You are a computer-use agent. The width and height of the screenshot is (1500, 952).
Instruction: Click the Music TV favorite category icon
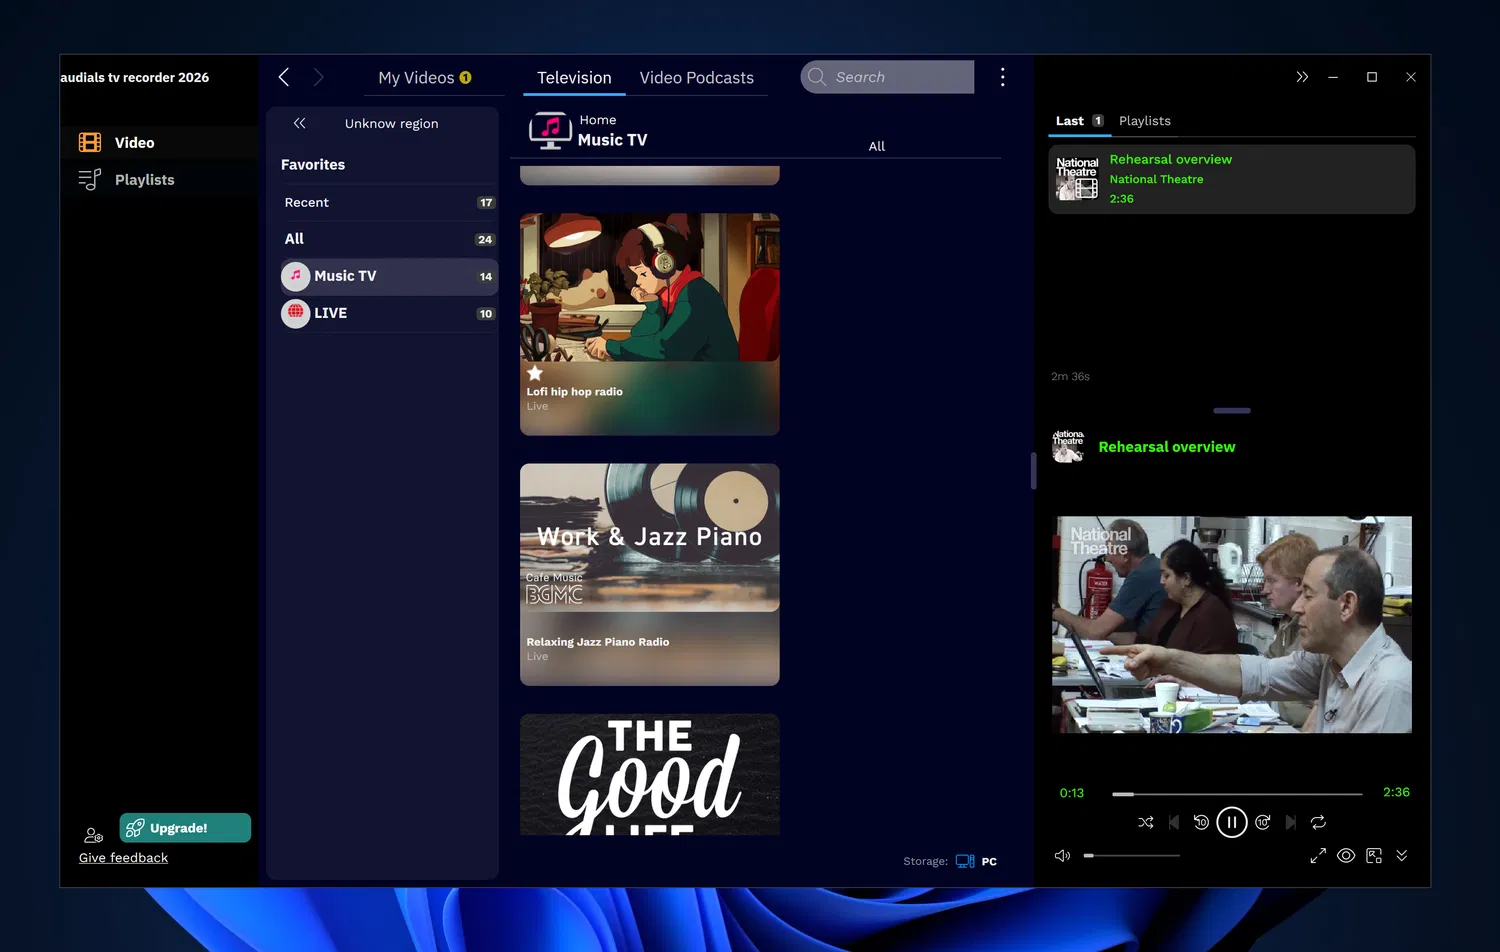[x=295, y=276]
